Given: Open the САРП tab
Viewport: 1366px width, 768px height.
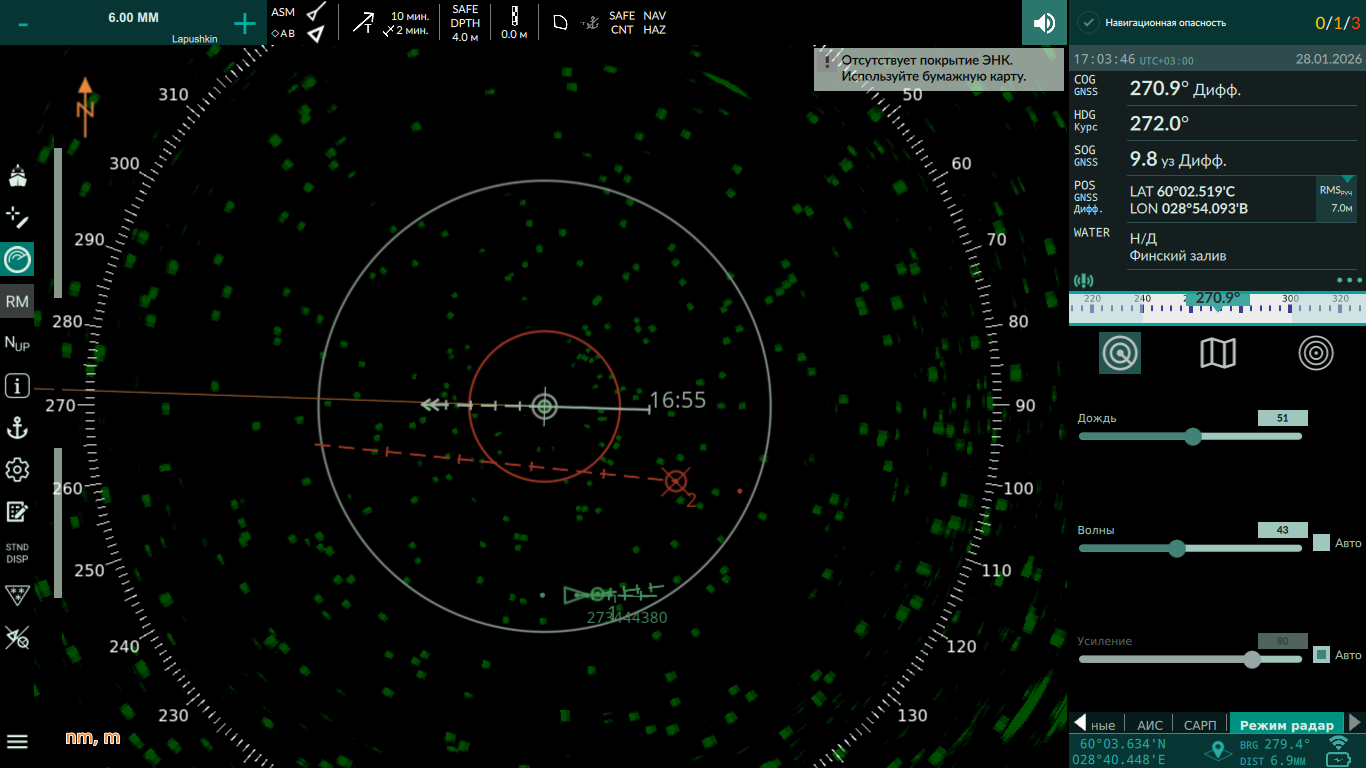Looking at the screenshot, I should click(1200, 725).
